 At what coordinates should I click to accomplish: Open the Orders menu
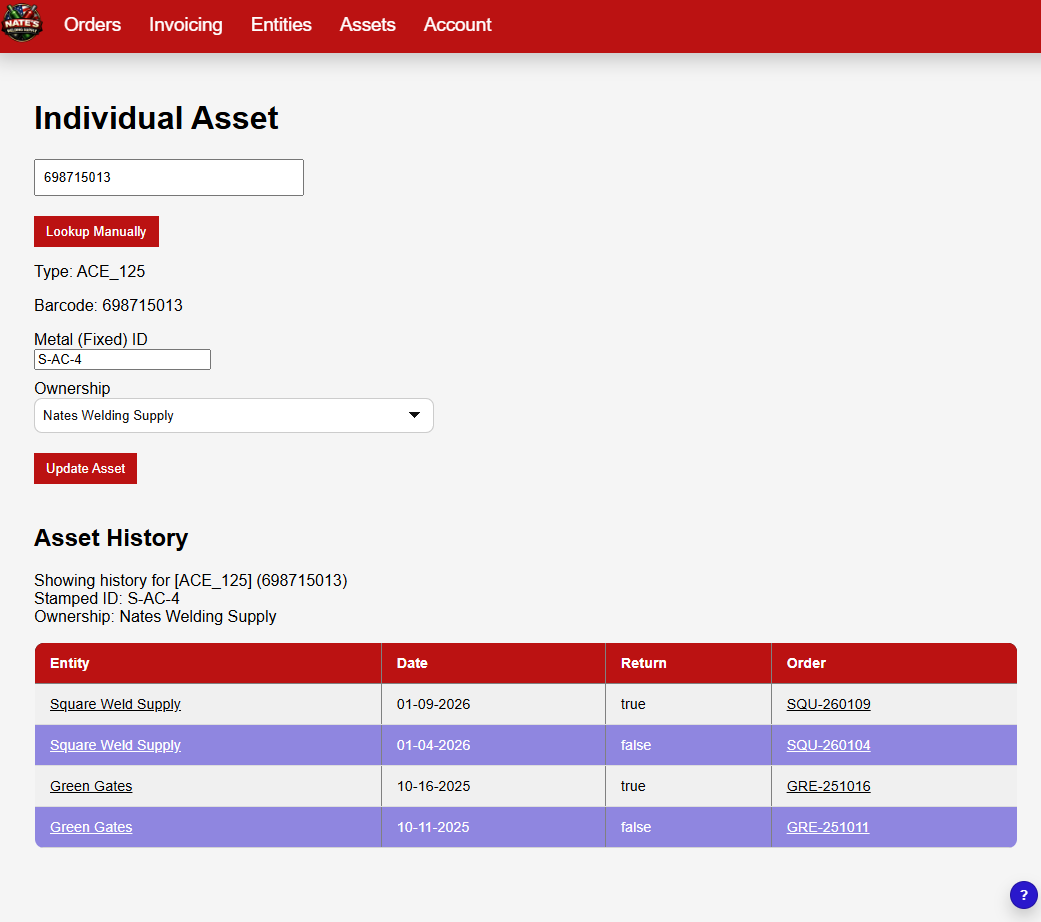pos(92,25)
